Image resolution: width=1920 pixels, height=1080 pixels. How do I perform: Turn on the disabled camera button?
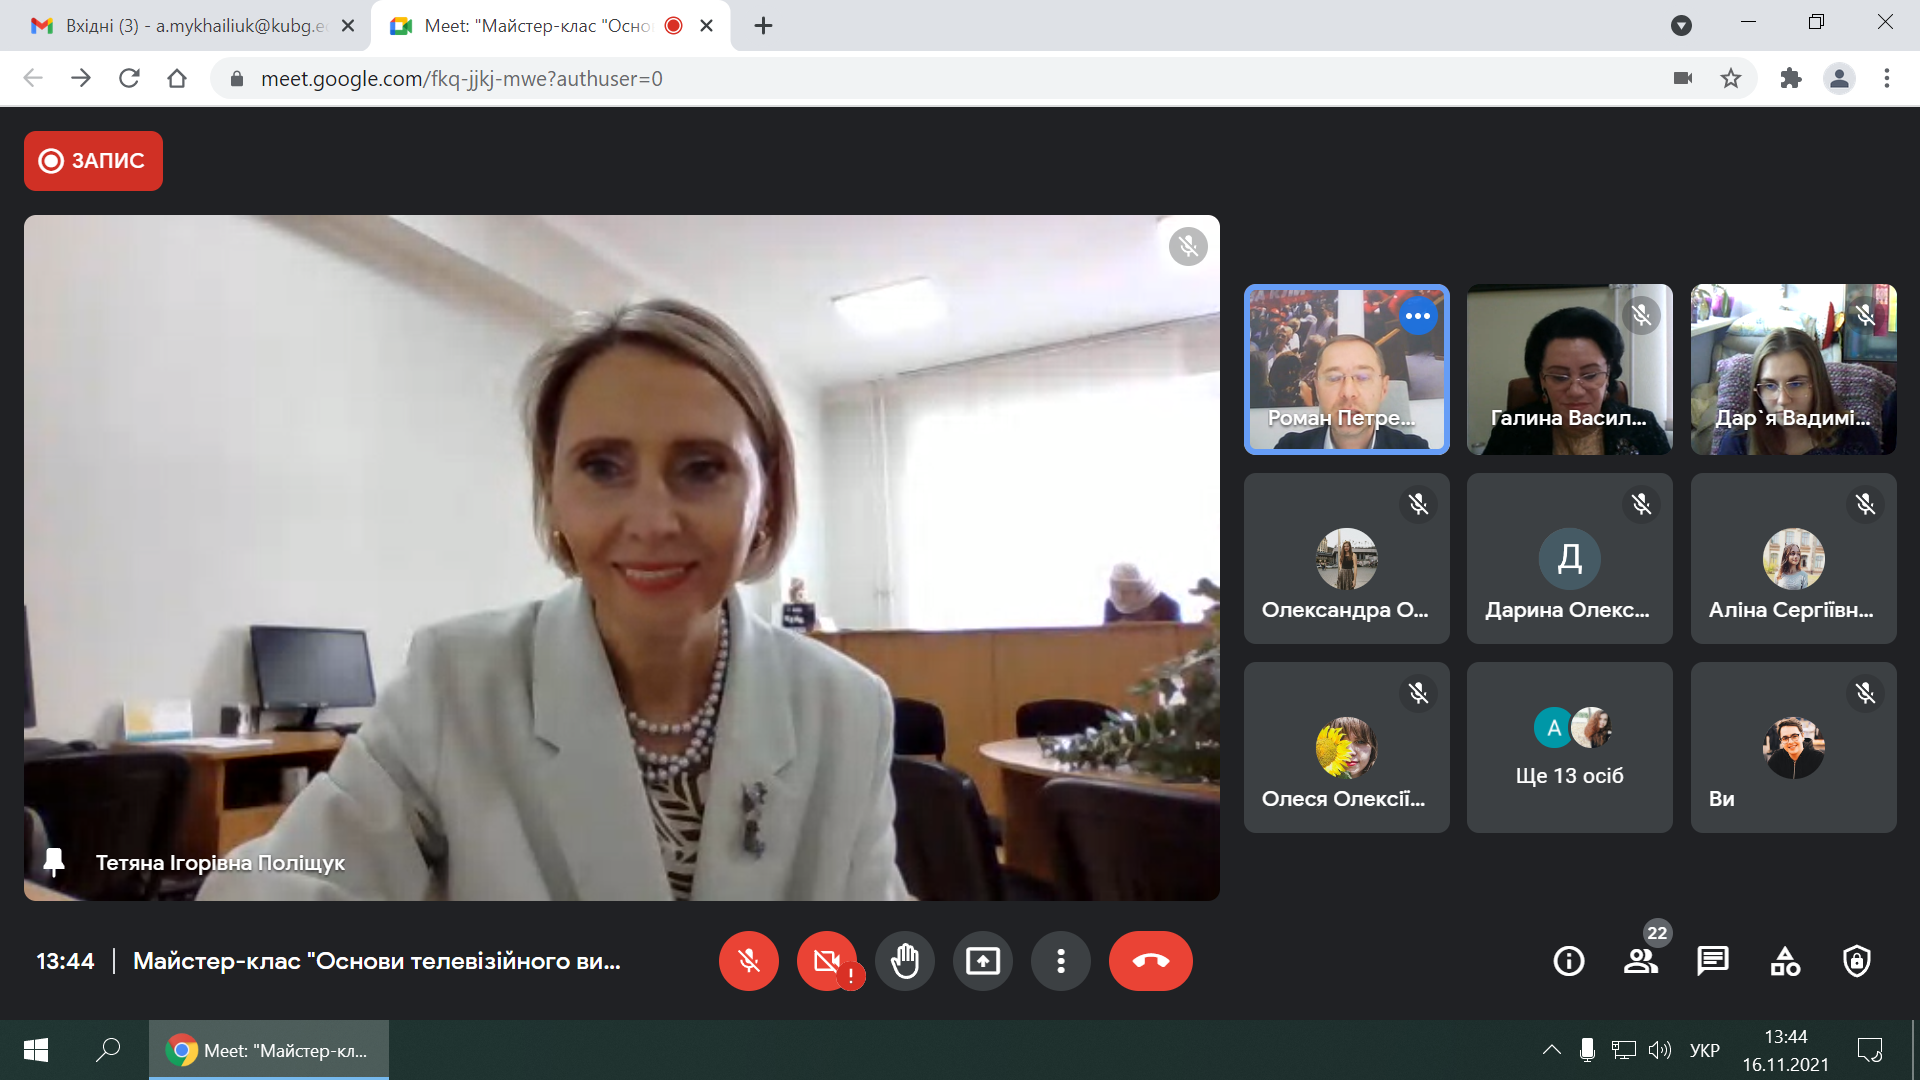tap(826, 961)
